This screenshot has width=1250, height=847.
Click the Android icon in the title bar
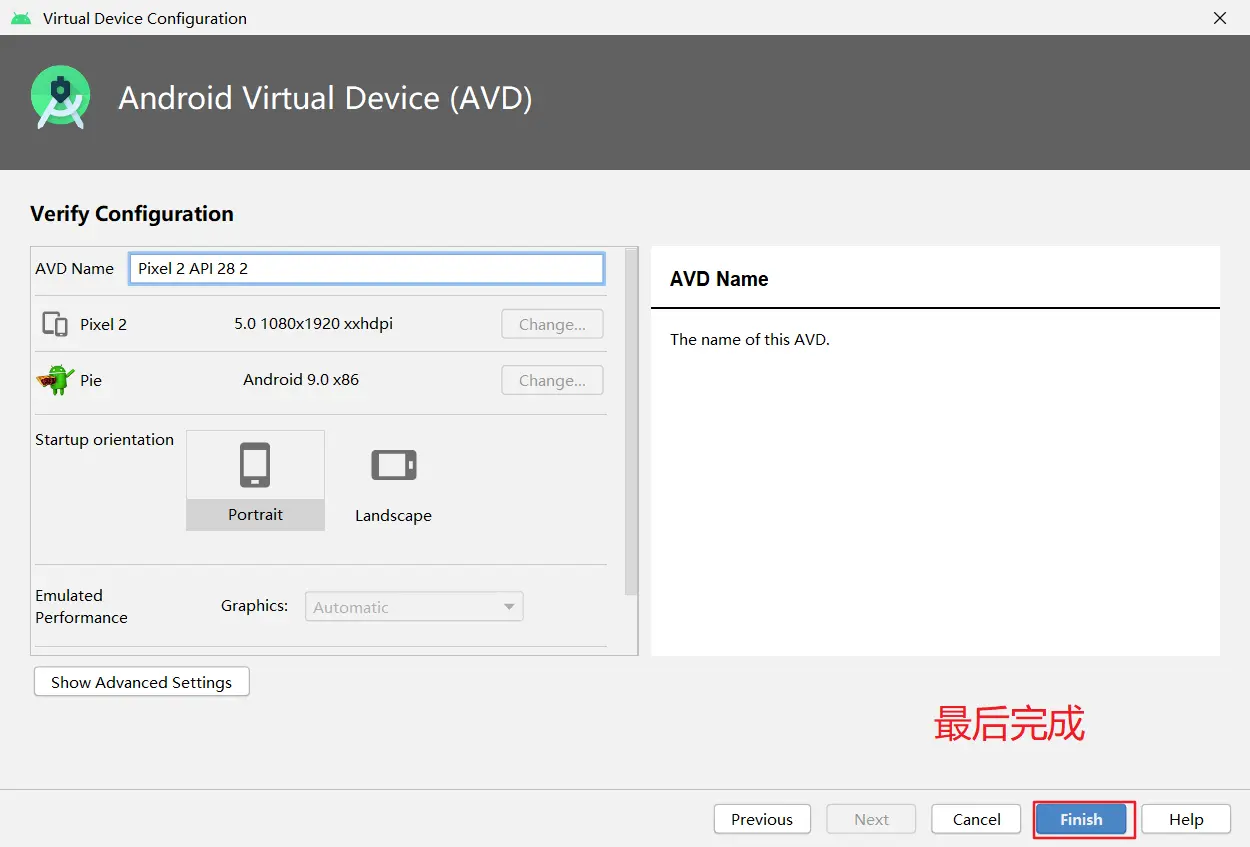(21, 18)
